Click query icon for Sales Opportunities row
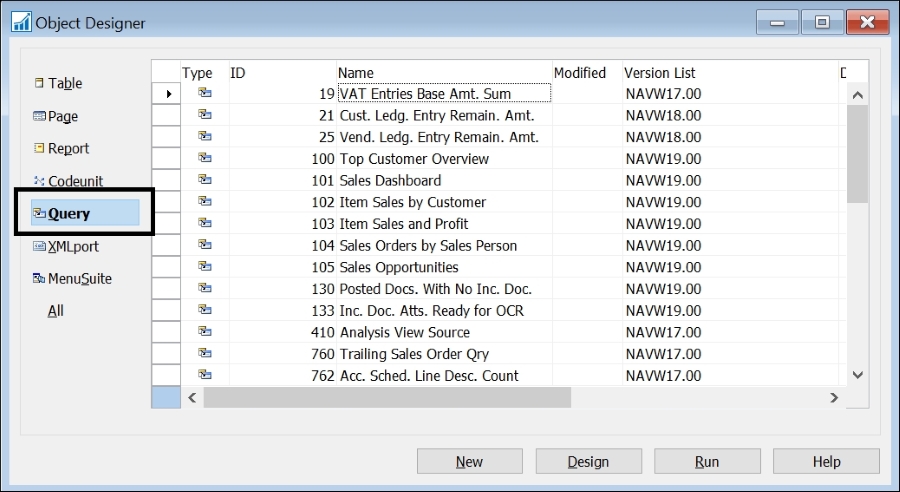The width and height of the screenshot is (900, 492). point(205,266)
